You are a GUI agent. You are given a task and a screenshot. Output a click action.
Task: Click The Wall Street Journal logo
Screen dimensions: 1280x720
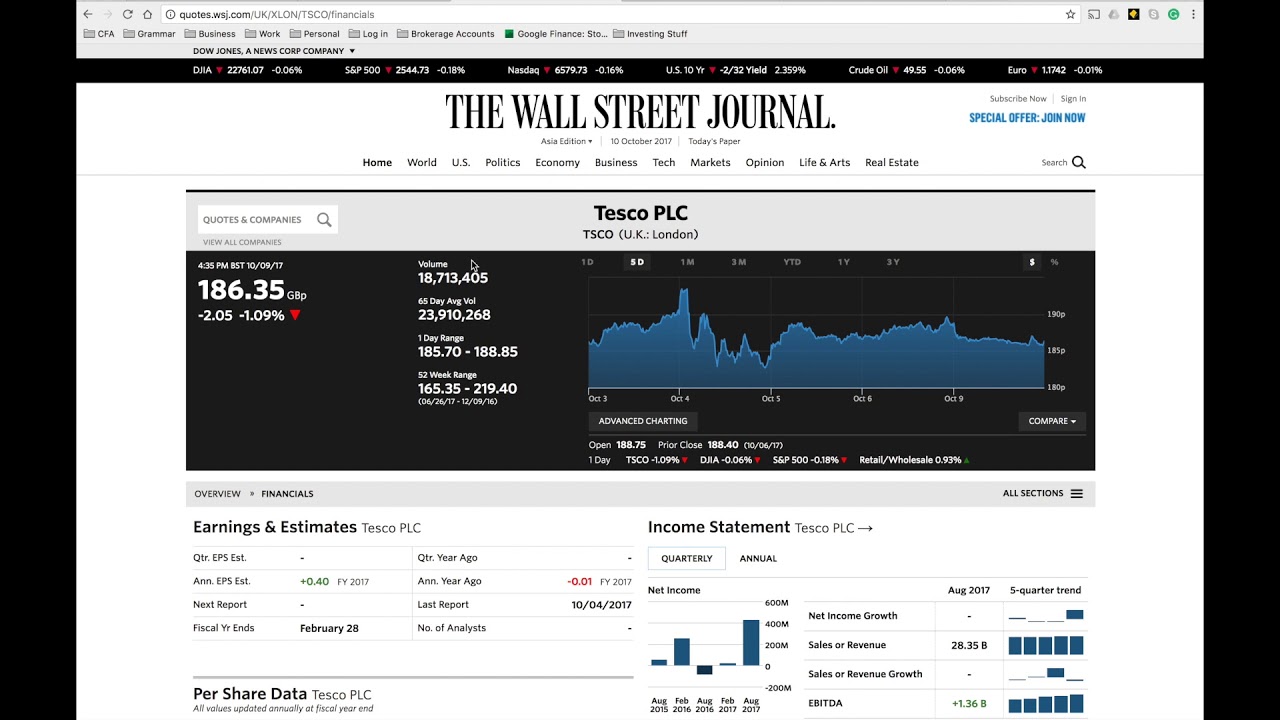pyautogui.click(x=640, y=112)
